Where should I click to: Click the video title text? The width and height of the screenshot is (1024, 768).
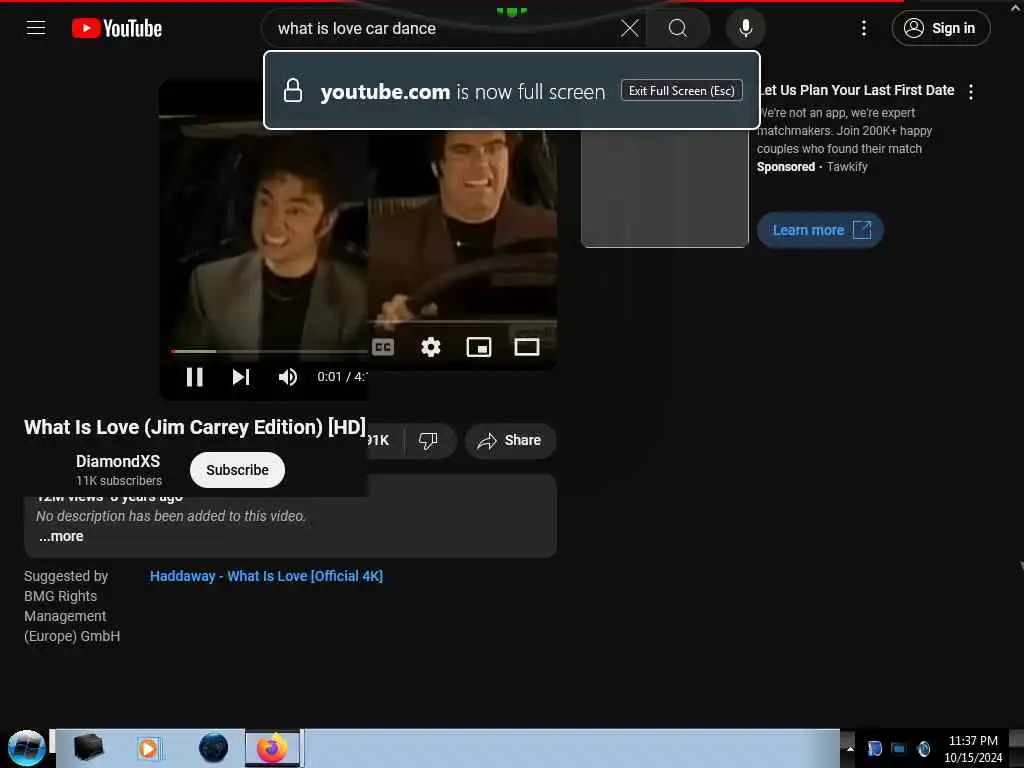[x=195, y=427]
